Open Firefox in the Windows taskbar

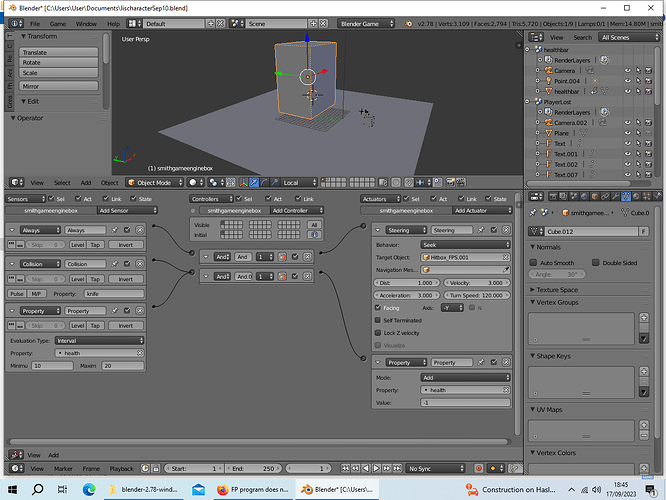[x=253, y=489]
